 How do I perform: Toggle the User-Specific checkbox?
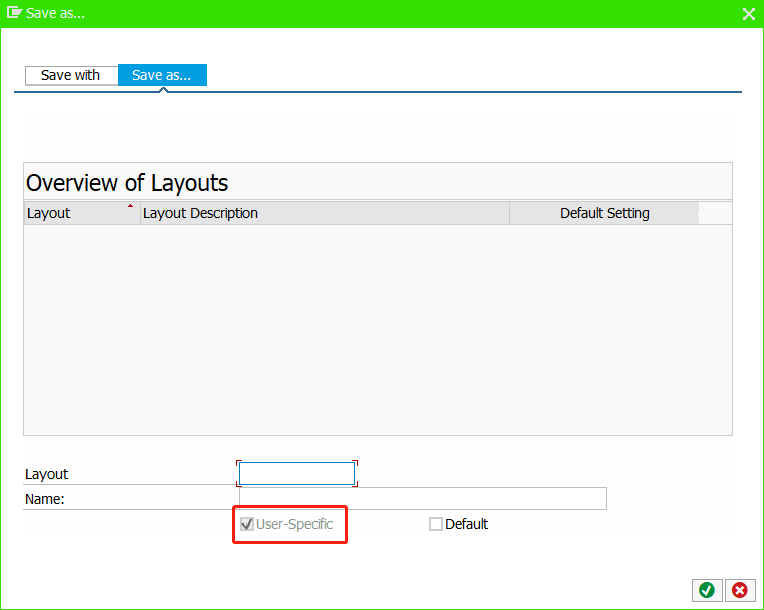click(247, 524)
